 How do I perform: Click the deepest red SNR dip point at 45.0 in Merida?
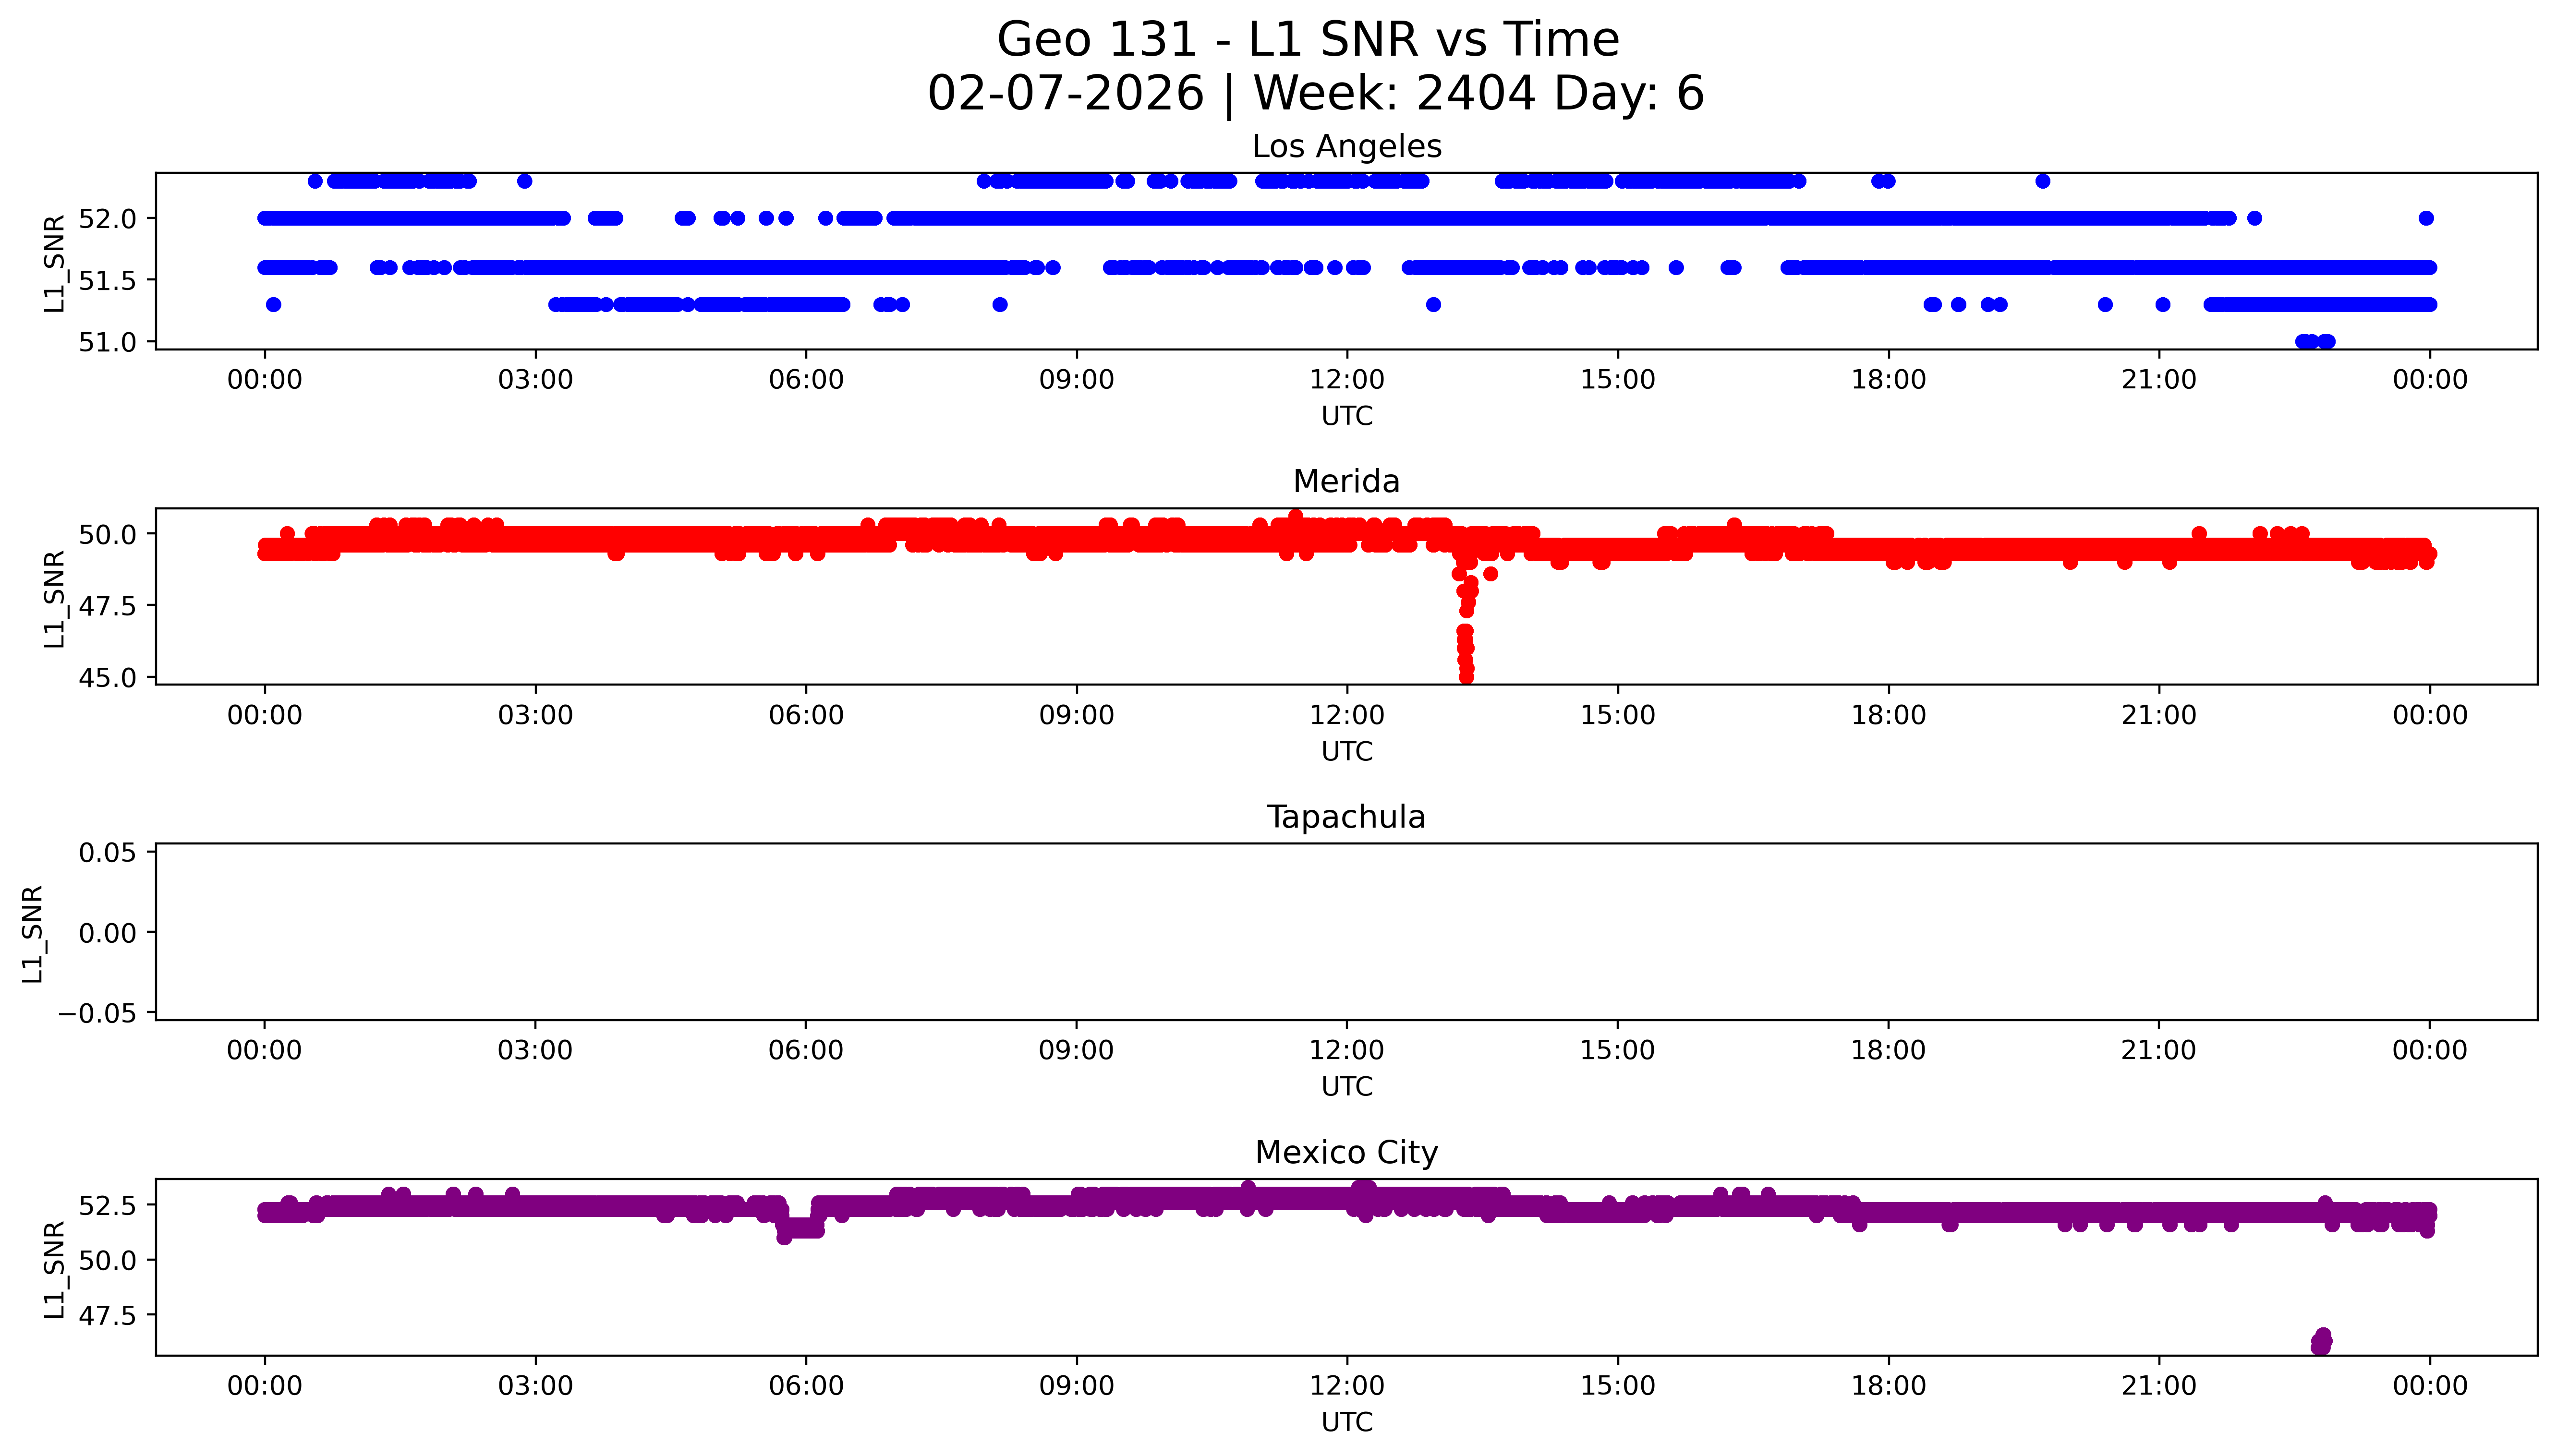[x=1466, y=676]
